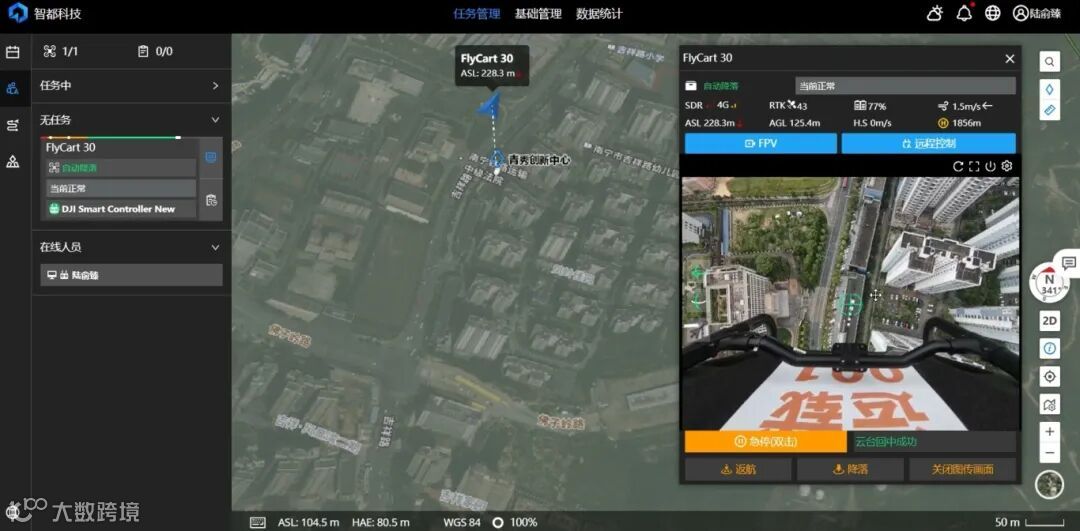Click the wind speed 1.5m/s indicator
The height and width of the screenshot is (531, 1080).
(965, 106)
